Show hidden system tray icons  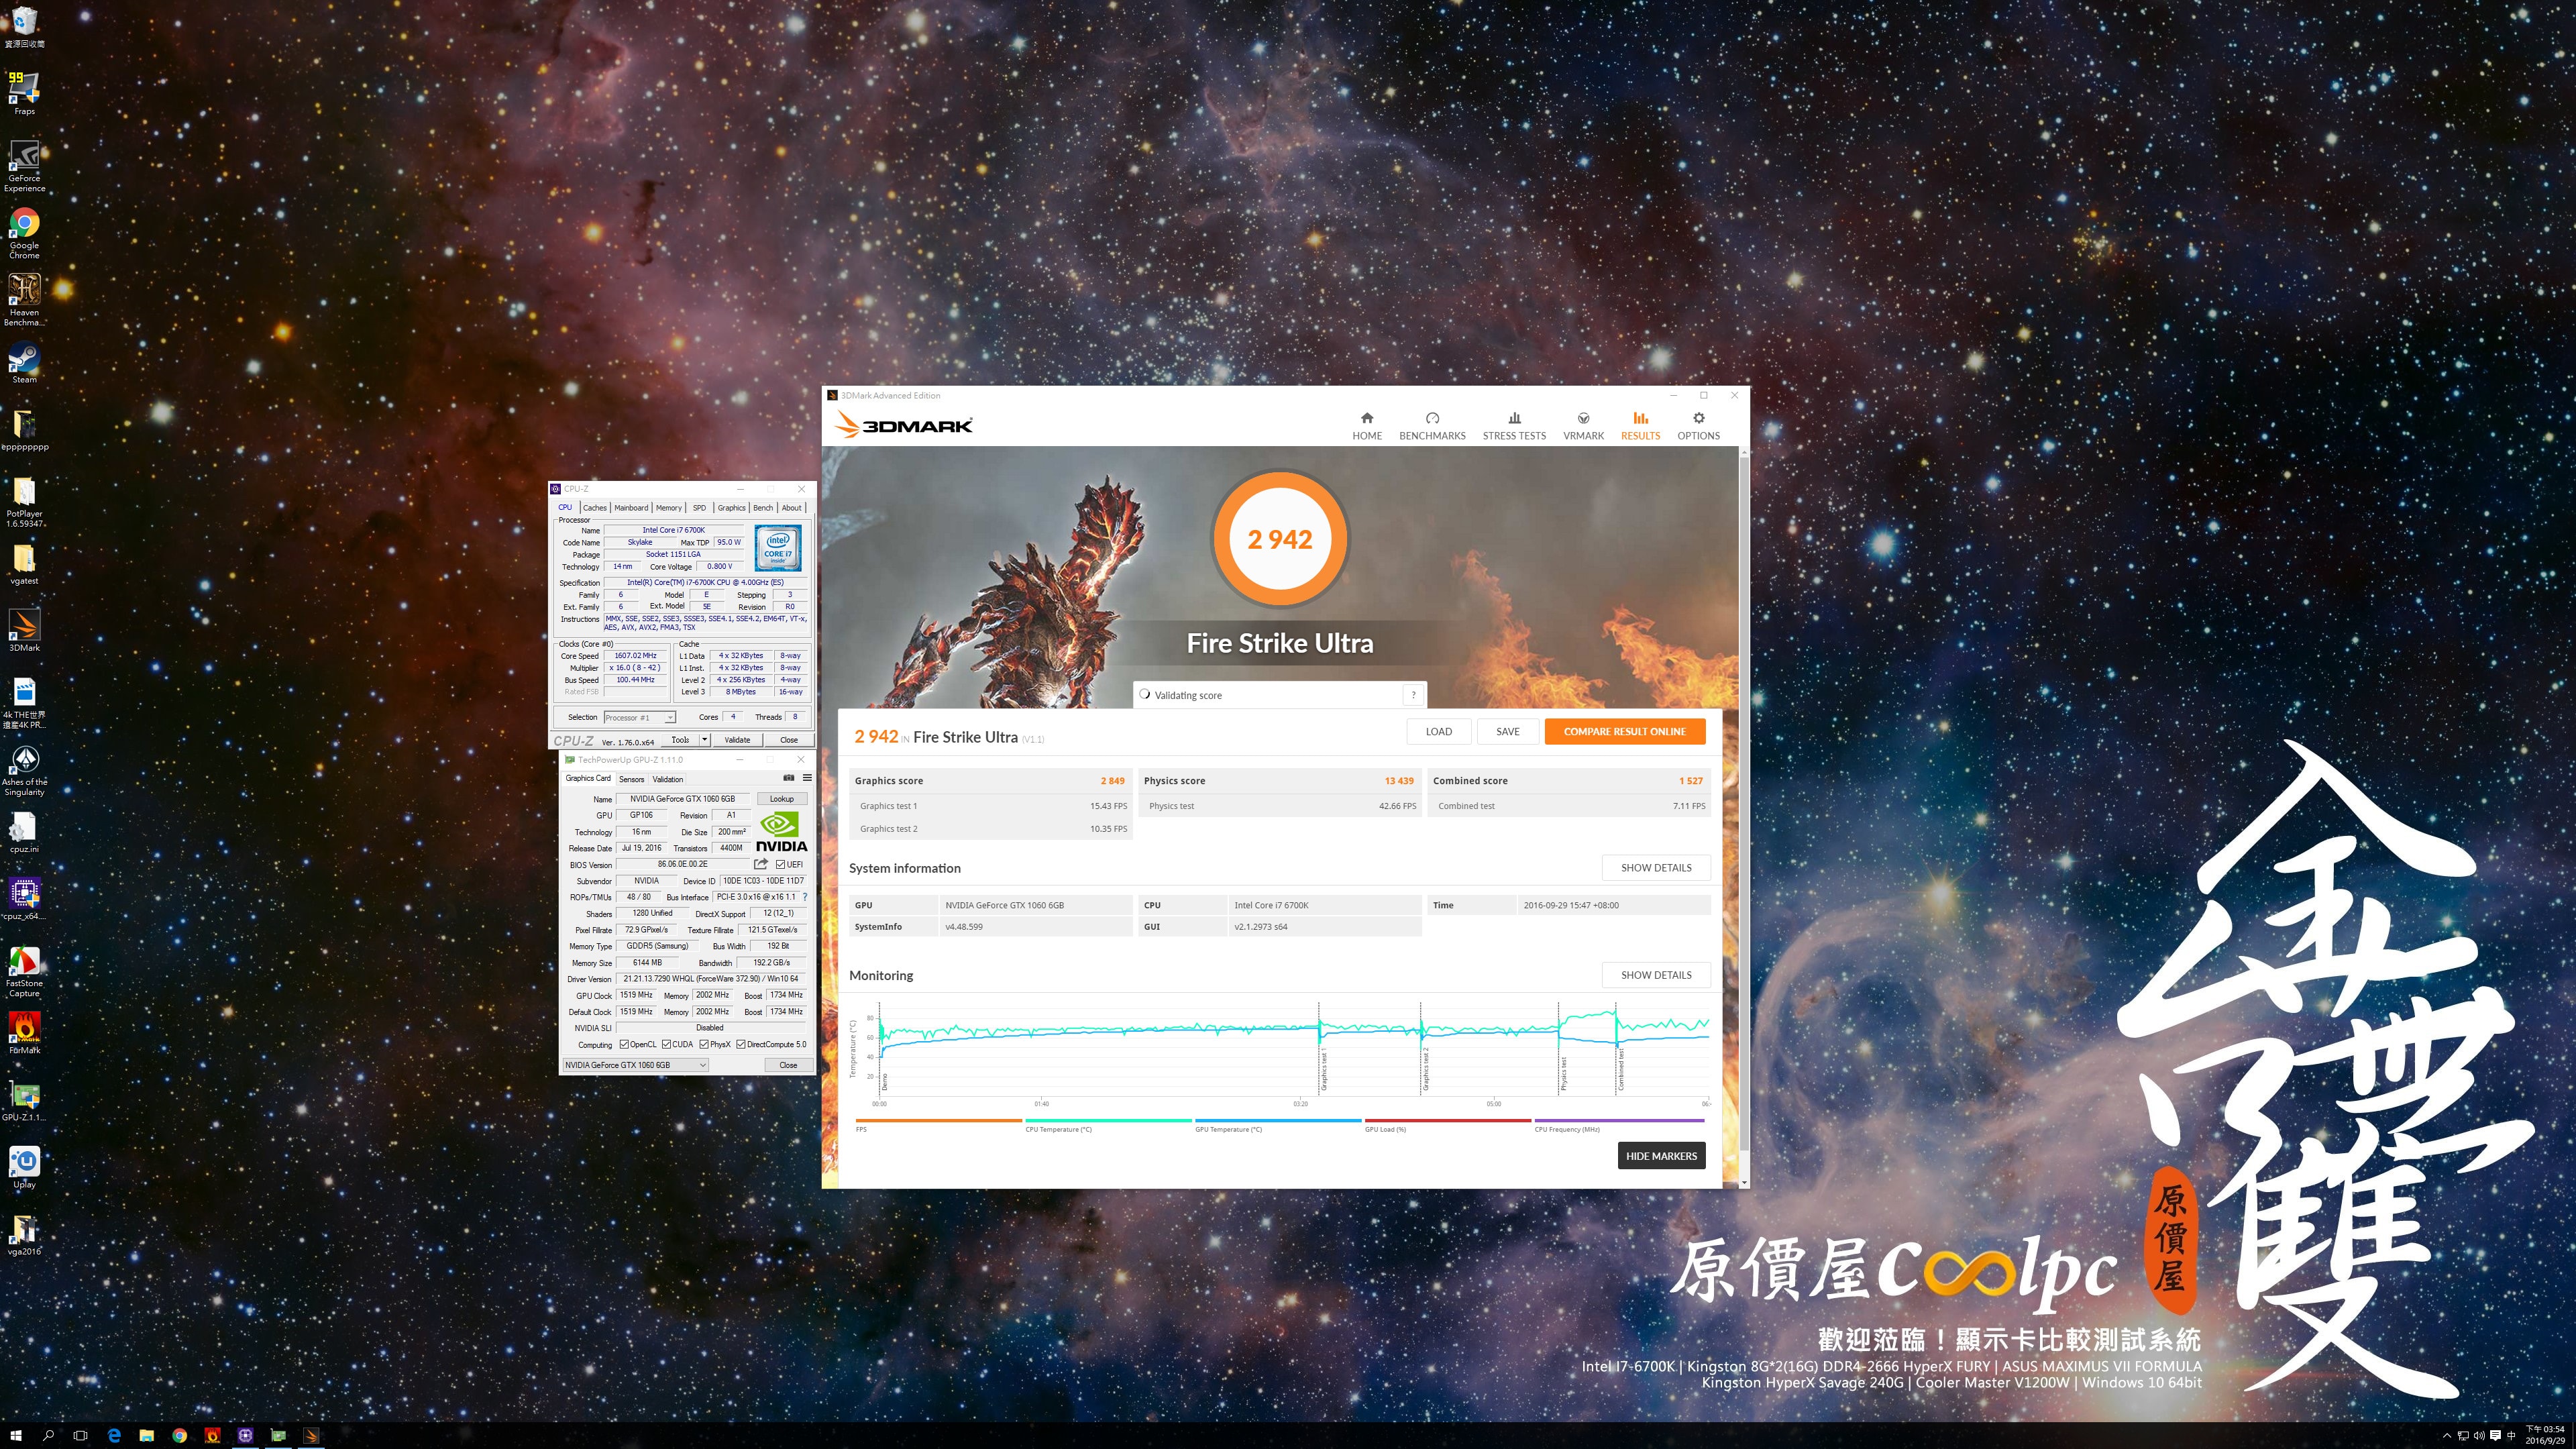[2447, 1435]
